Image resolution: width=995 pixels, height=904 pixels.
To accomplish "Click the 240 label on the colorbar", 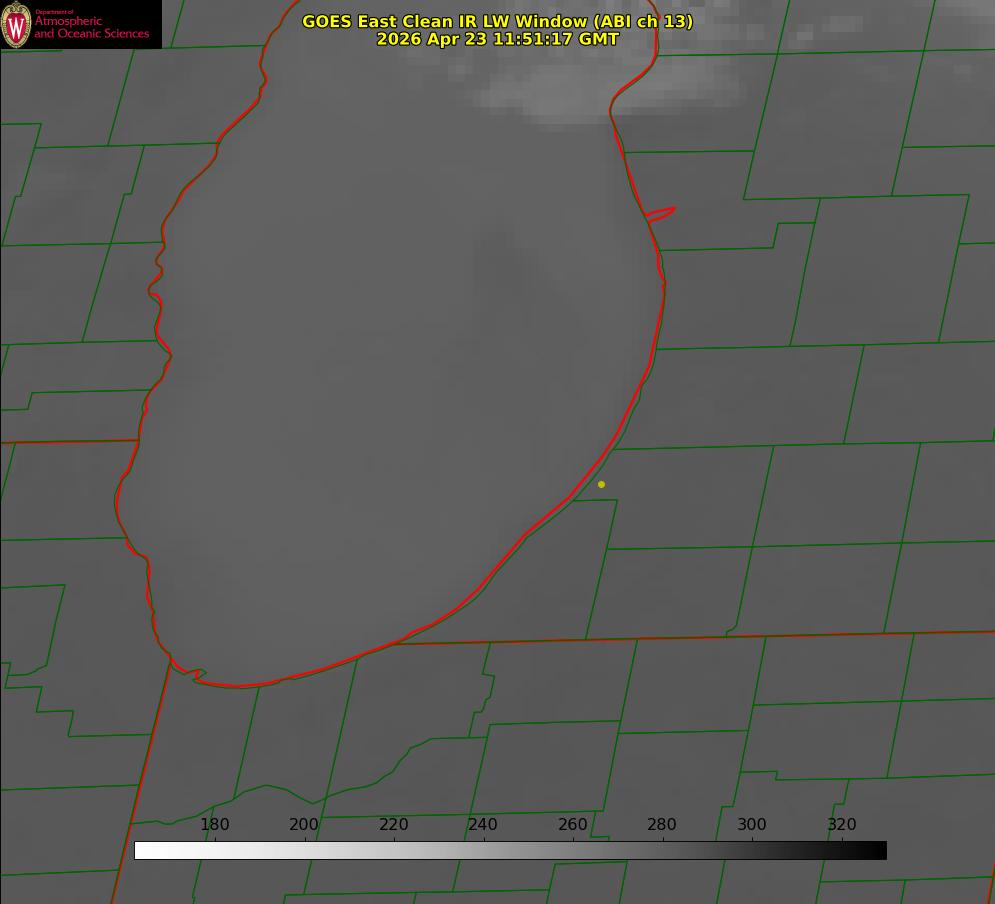I will [x=483, y=824].
